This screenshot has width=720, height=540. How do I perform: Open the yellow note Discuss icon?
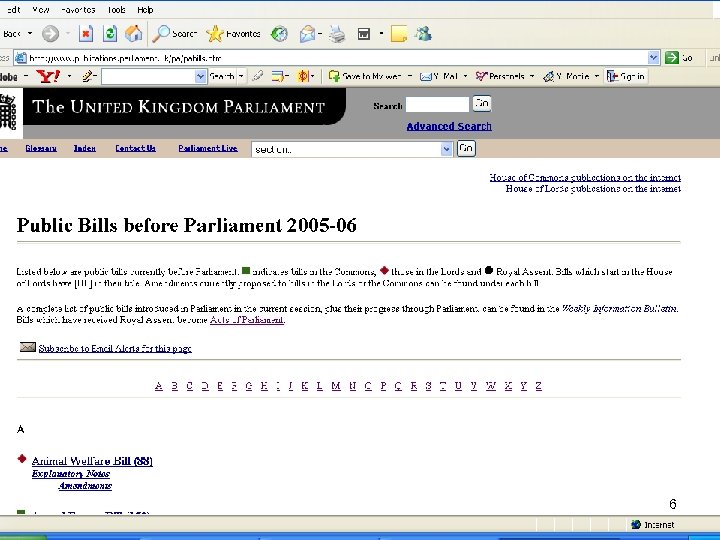tap(399, 34)
